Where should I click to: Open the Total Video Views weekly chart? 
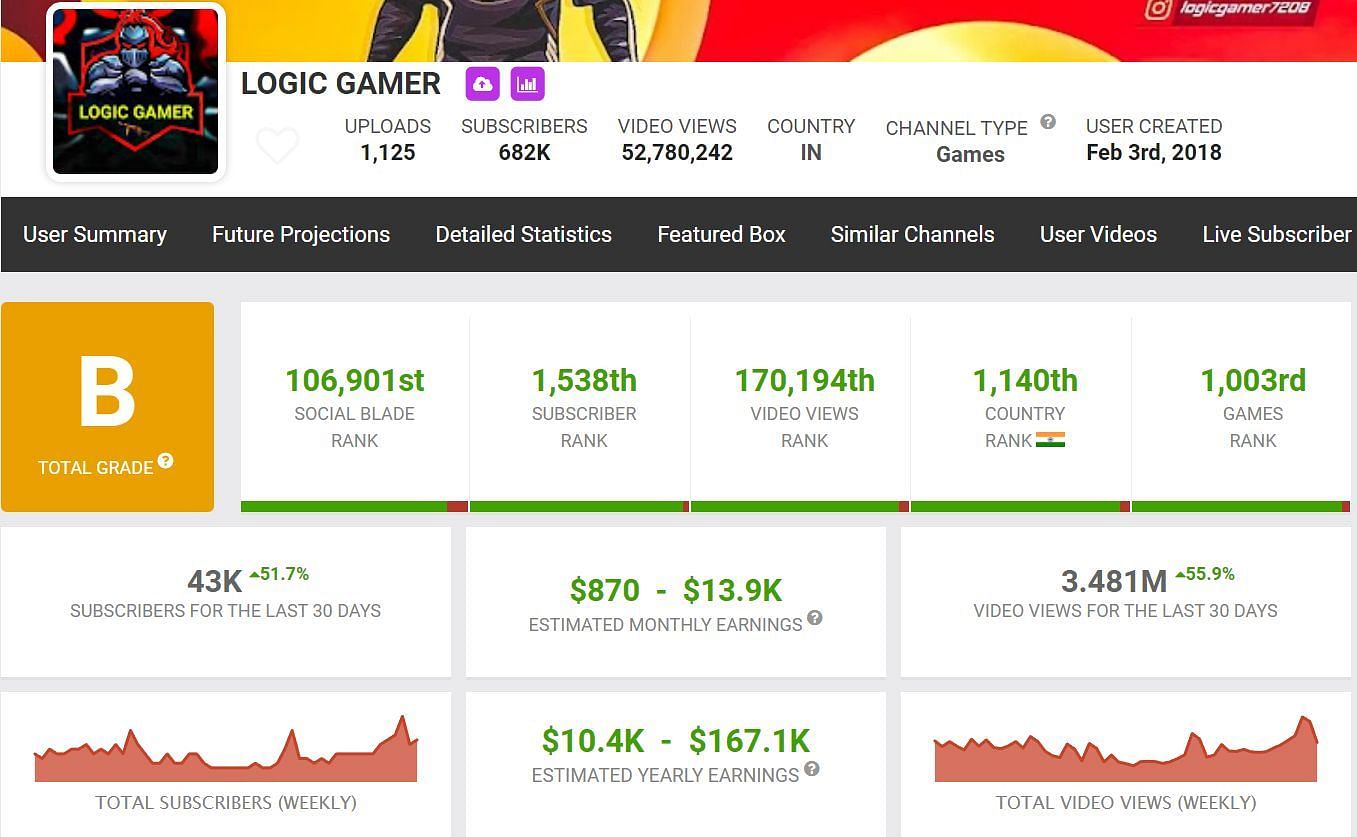(1126, 748)
